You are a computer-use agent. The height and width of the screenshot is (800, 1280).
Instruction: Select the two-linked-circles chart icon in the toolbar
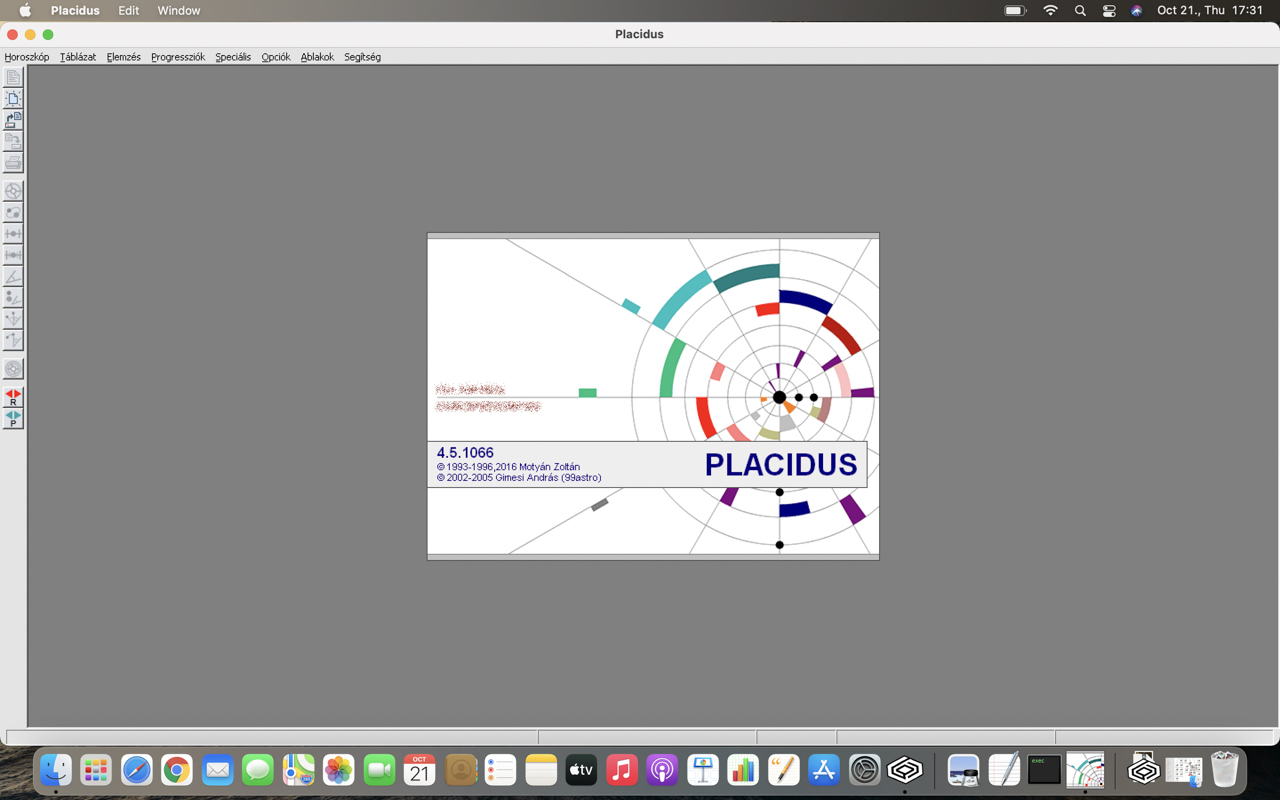(x=13, y=212)
